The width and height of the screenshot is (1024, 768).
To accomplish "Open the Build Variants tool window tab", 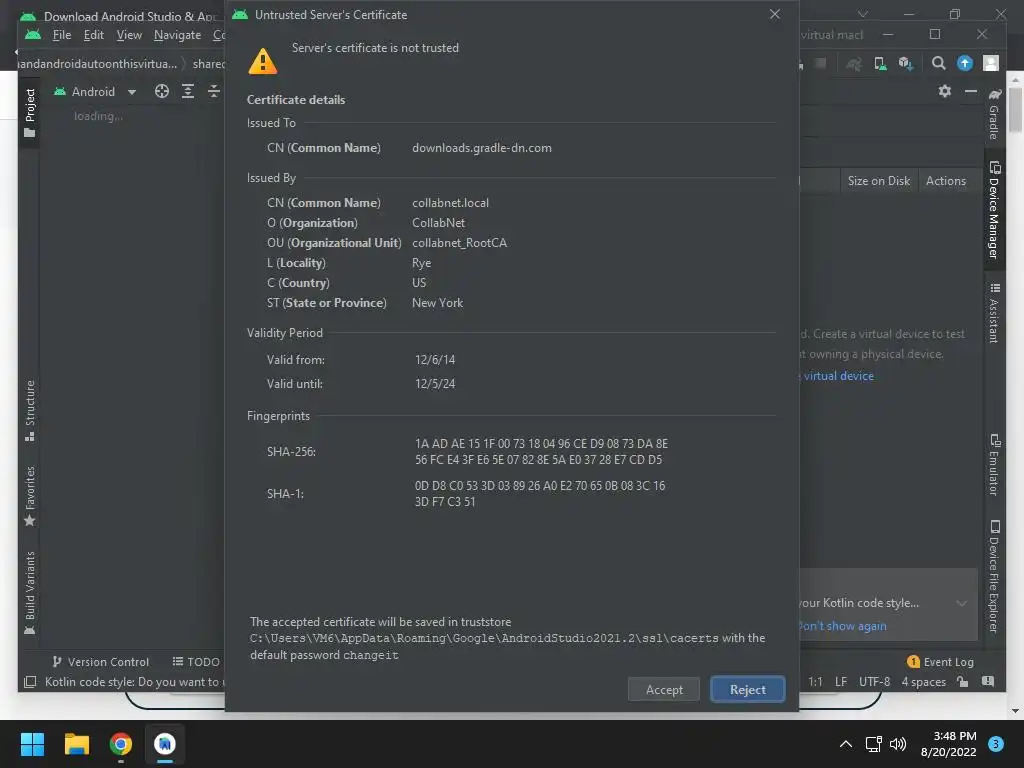I will pos(29,593).
